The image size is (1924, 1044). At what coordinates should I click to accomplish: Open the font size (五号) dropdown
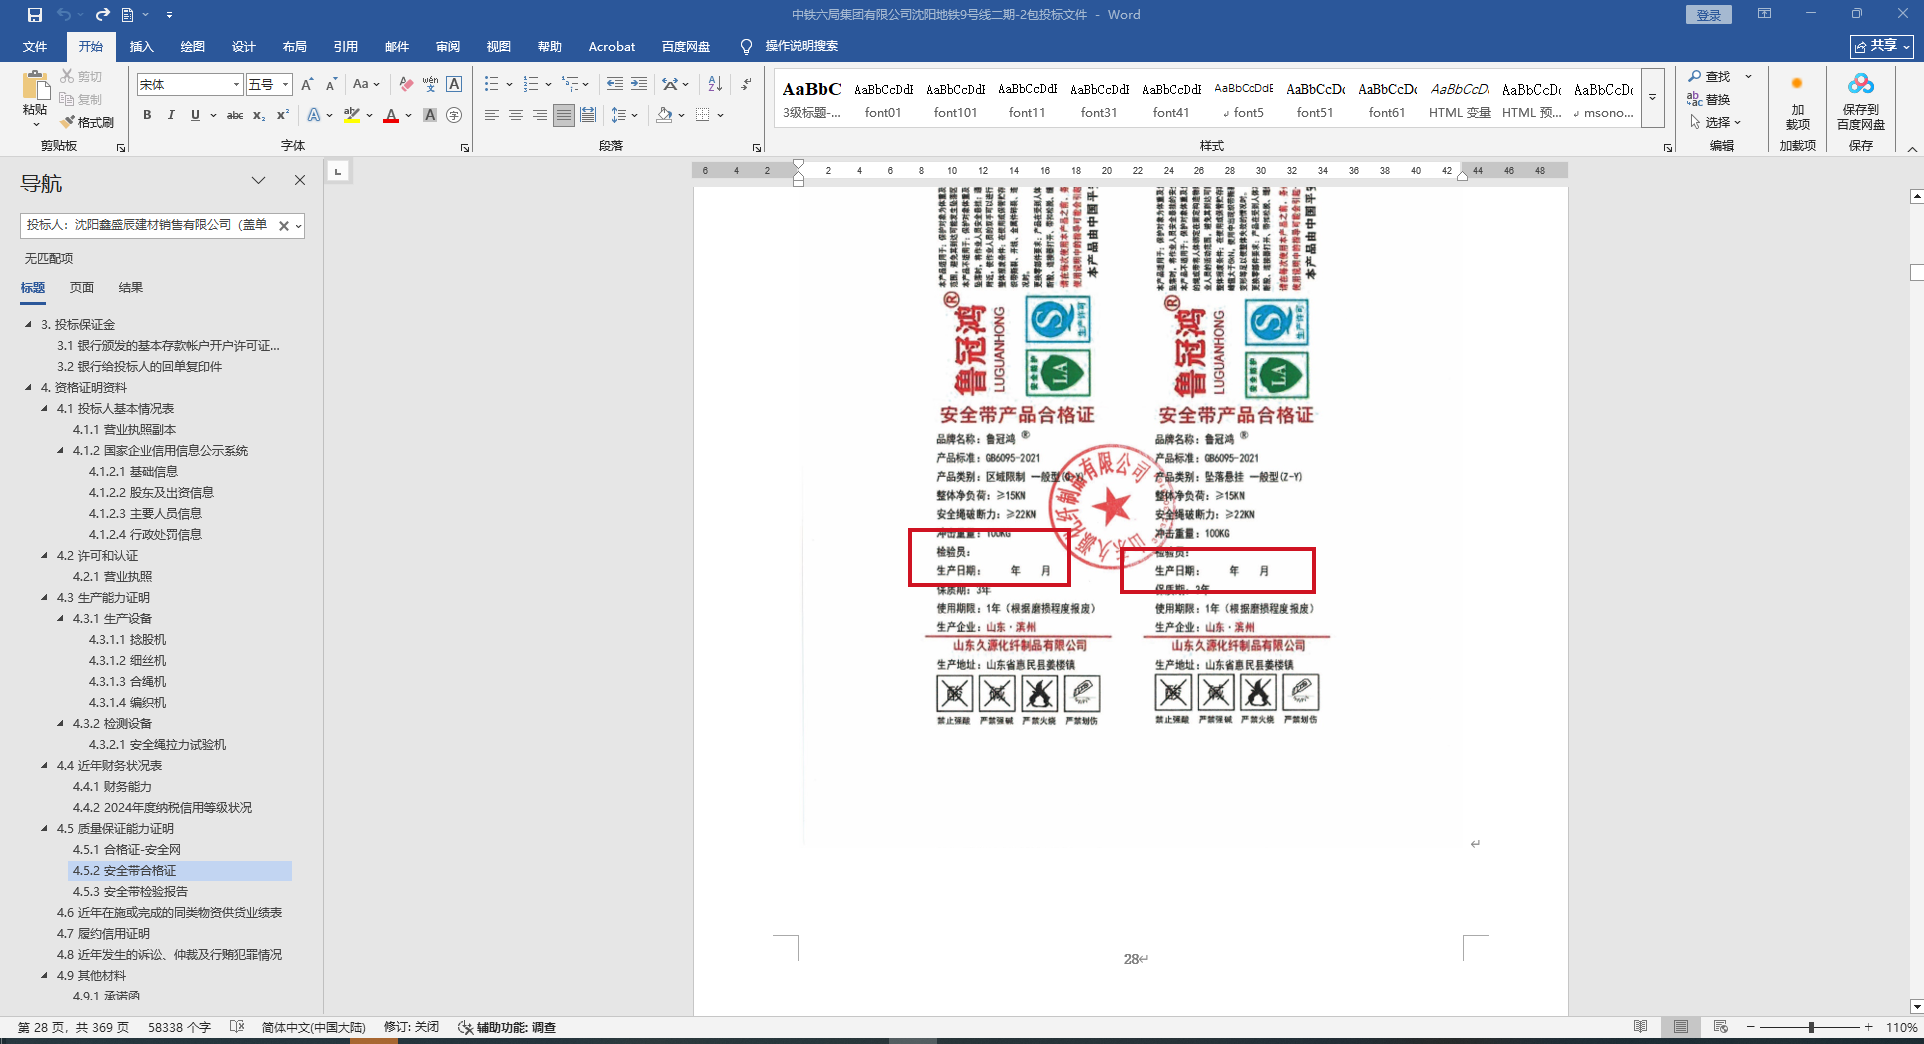click(x=286, y=85)
